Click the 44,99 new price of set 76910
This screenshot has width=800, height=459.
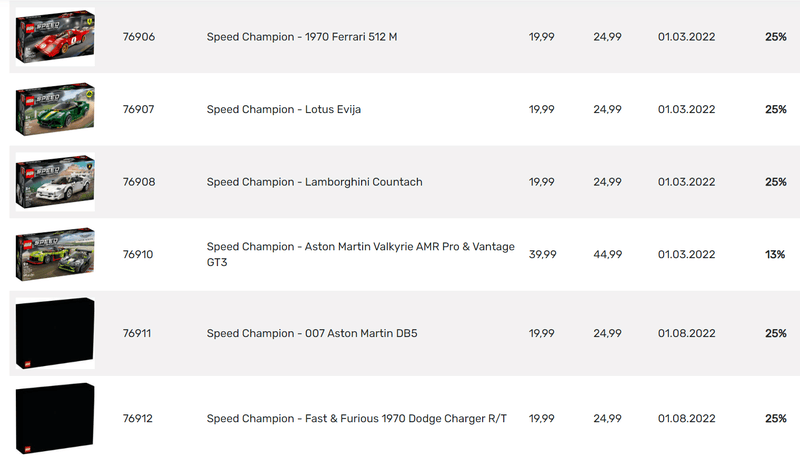(x=608, y=254)
